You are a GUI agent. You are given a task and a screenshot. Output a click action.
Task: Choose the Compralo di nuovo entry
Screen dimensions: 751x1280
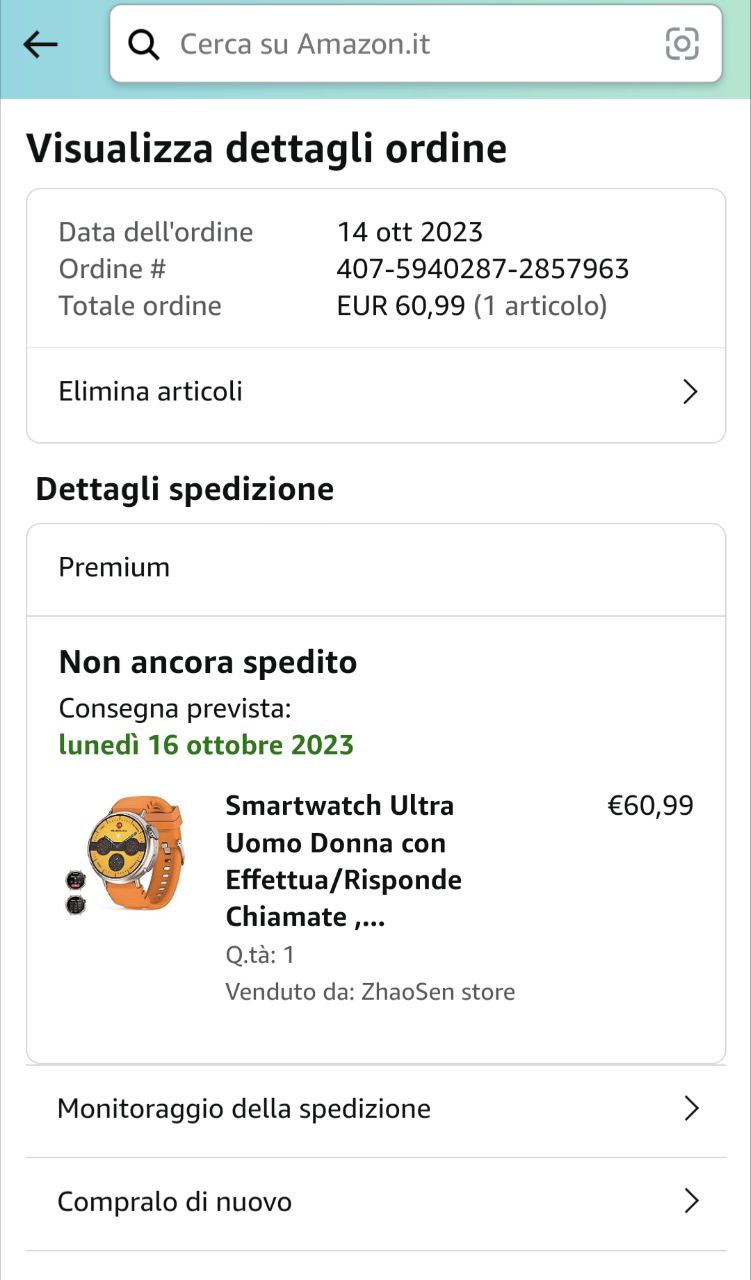pos(174,1201)
